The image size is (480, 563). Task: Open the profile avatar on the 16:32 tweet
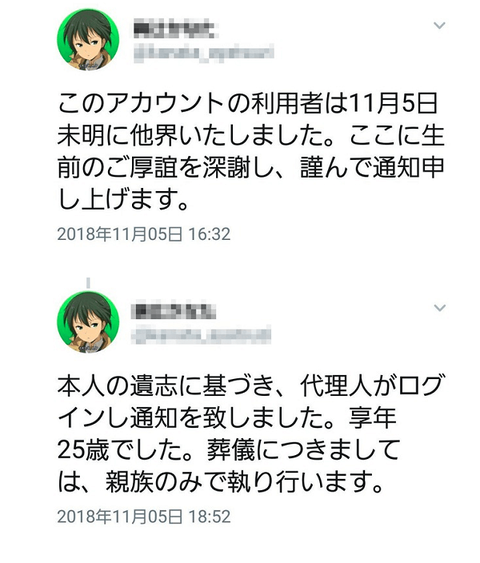[x=88, y=40]
